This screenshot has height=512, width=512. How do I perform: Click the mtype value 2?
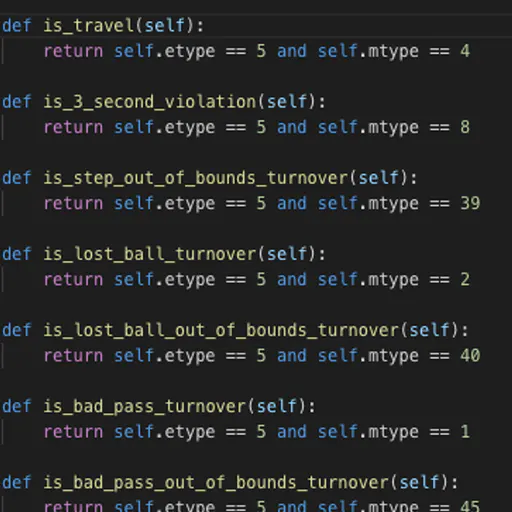(x=465, y=280)
